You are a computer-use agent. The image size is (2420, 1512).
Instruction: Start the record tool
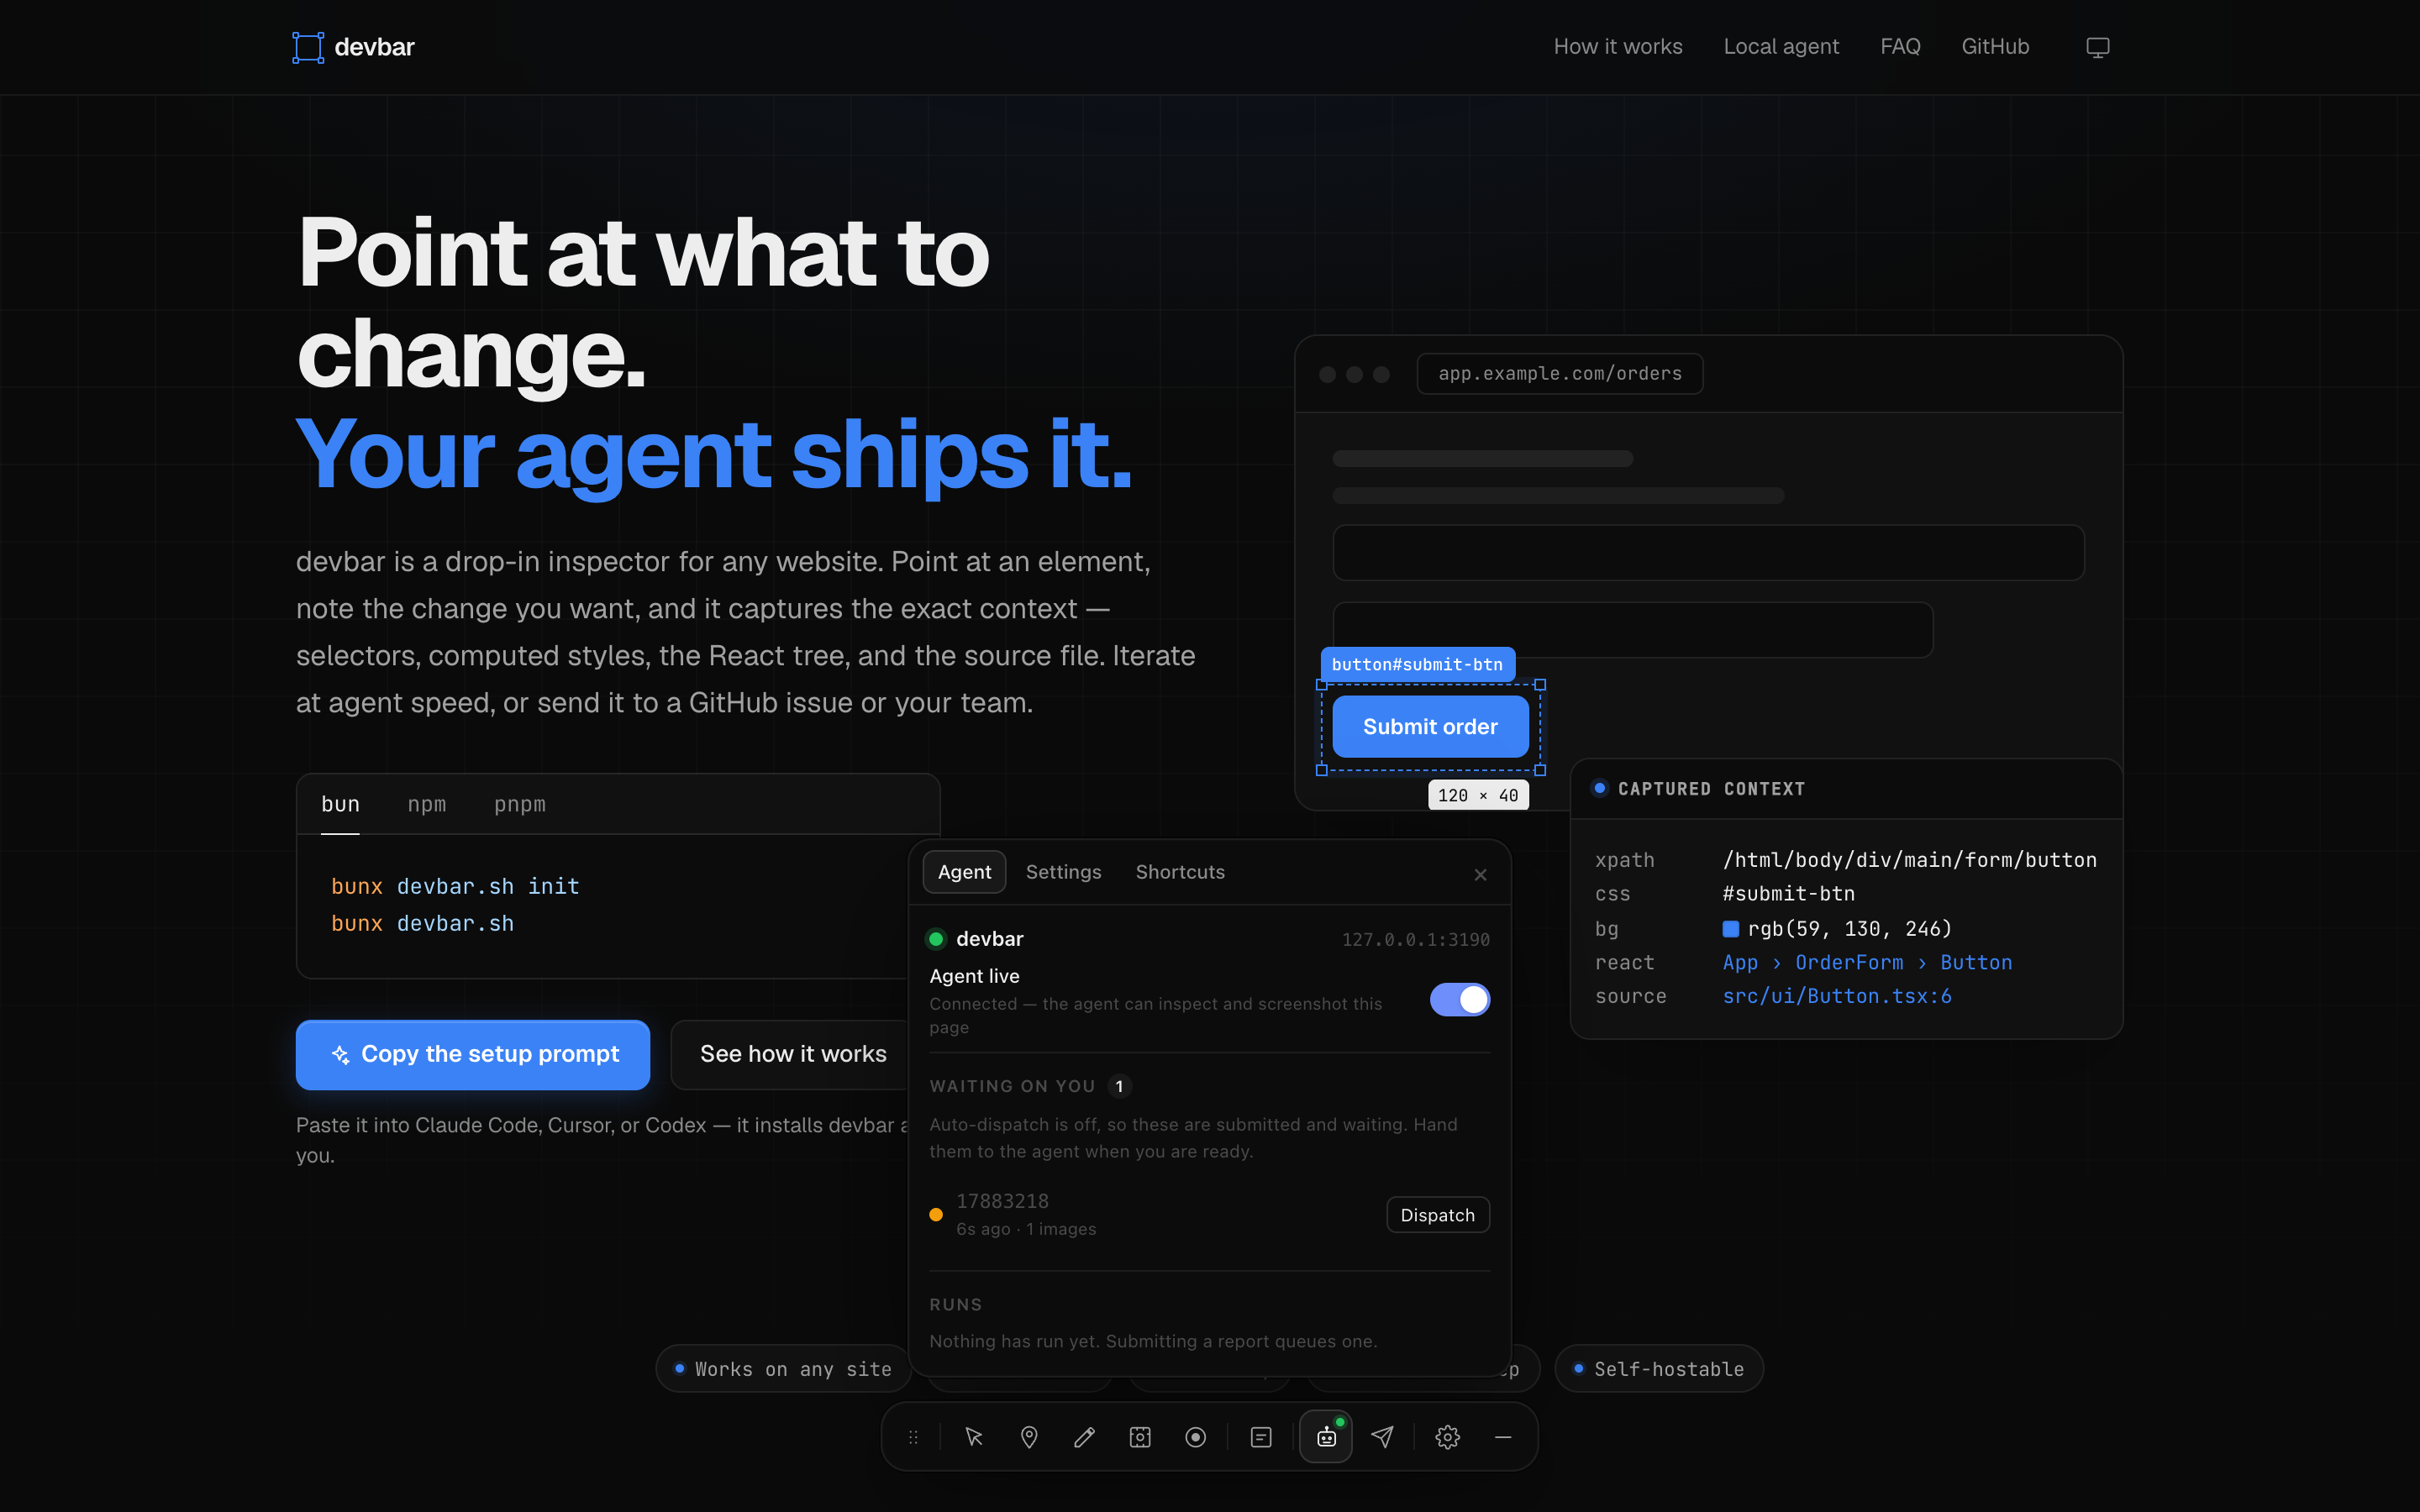click(x=1195, y=1437)
